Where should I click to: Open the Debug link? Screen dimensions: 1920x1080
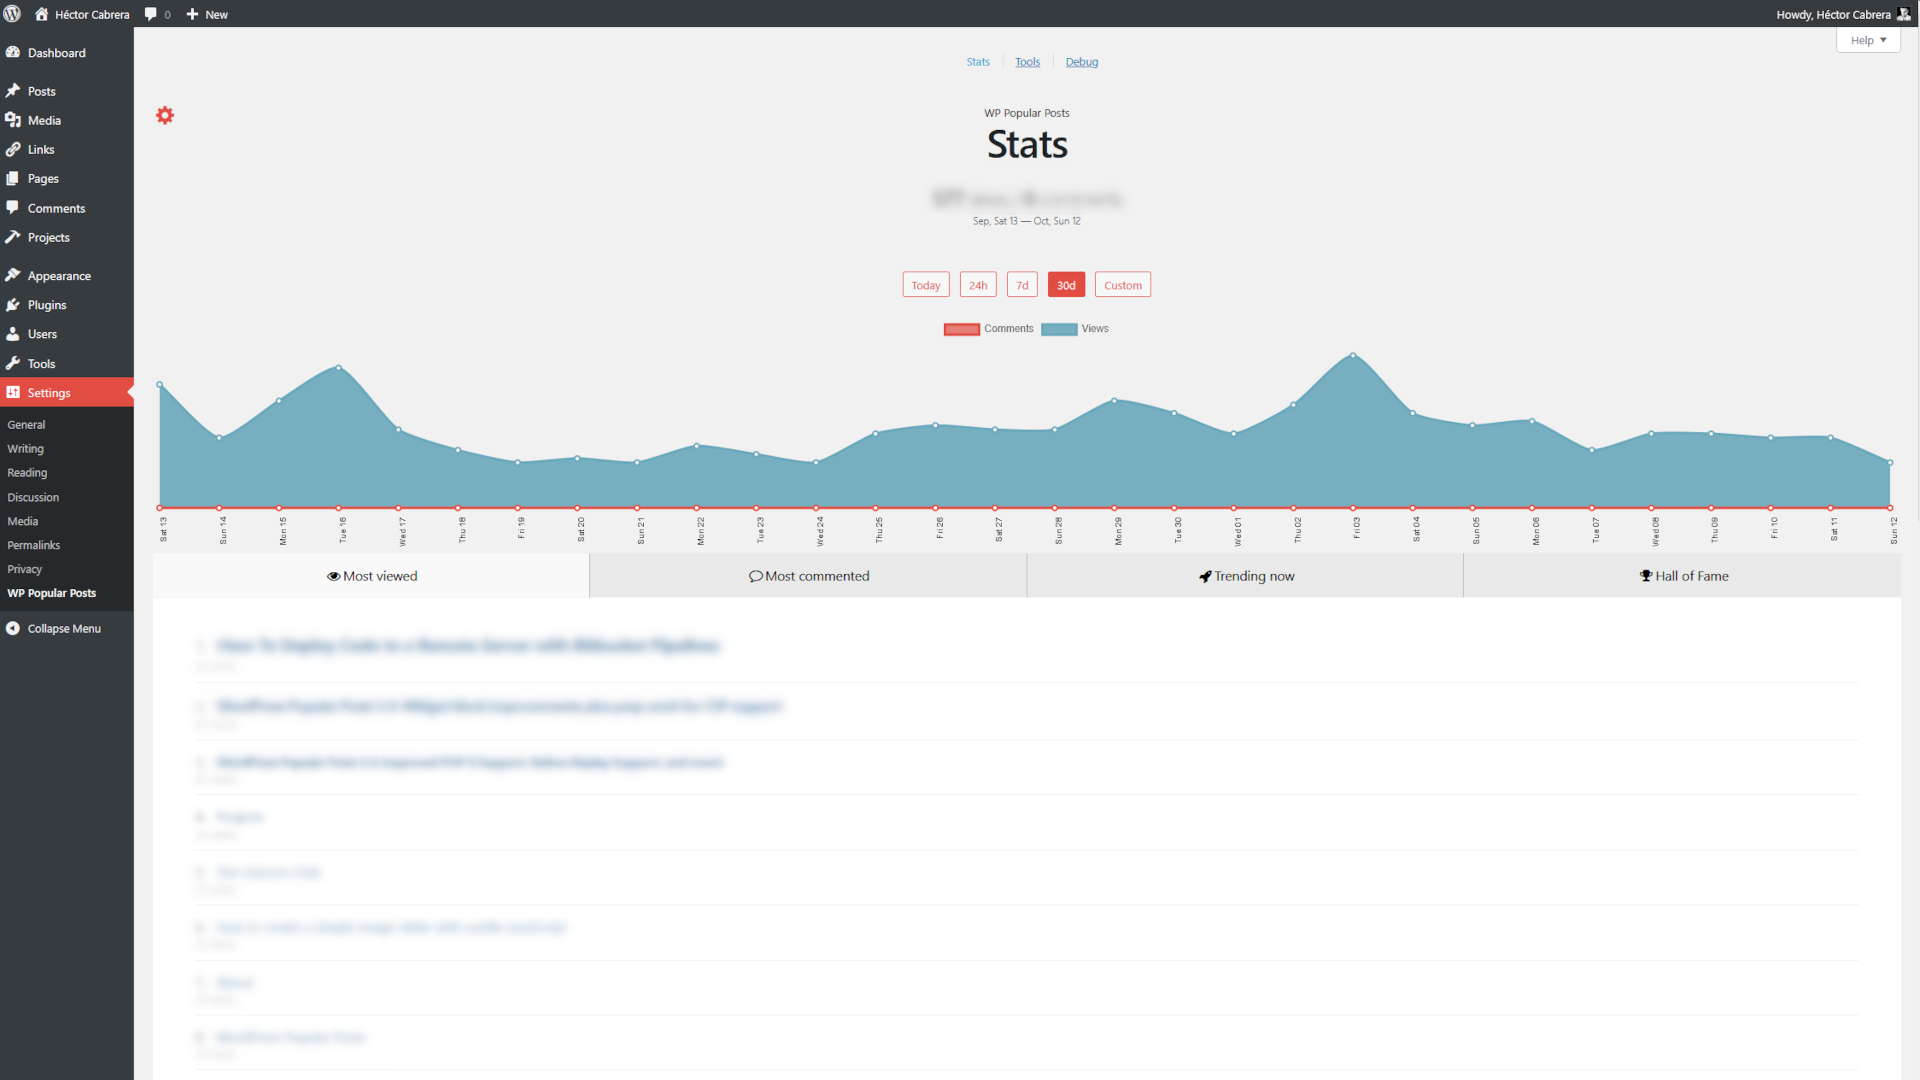pyautogui.click(x=1081, y=62)
